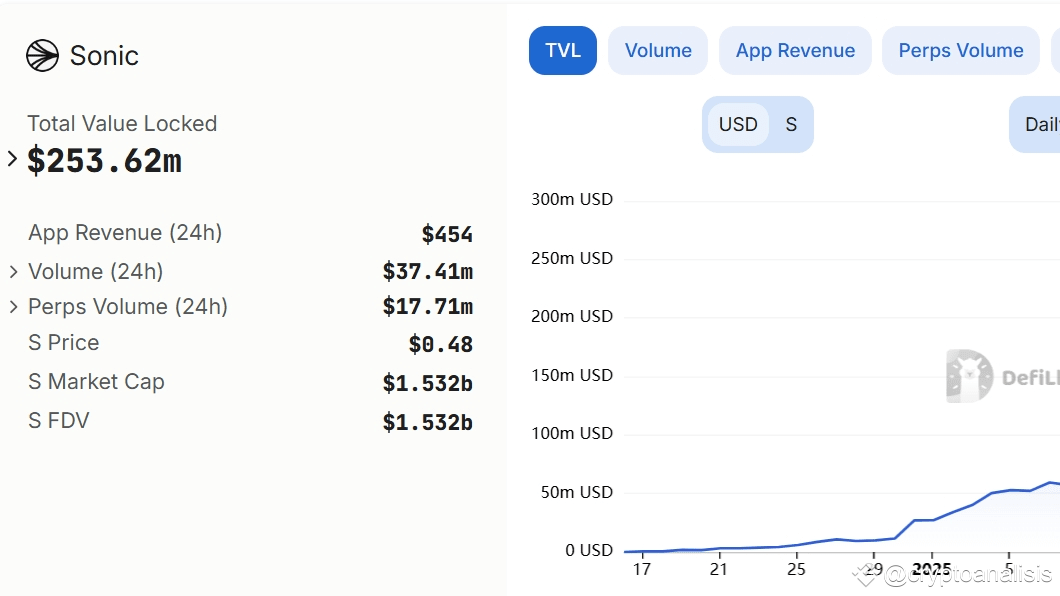1060x596 pixels.
Task: Click the App Revenue (24h) label
Action: click(125, 232)
